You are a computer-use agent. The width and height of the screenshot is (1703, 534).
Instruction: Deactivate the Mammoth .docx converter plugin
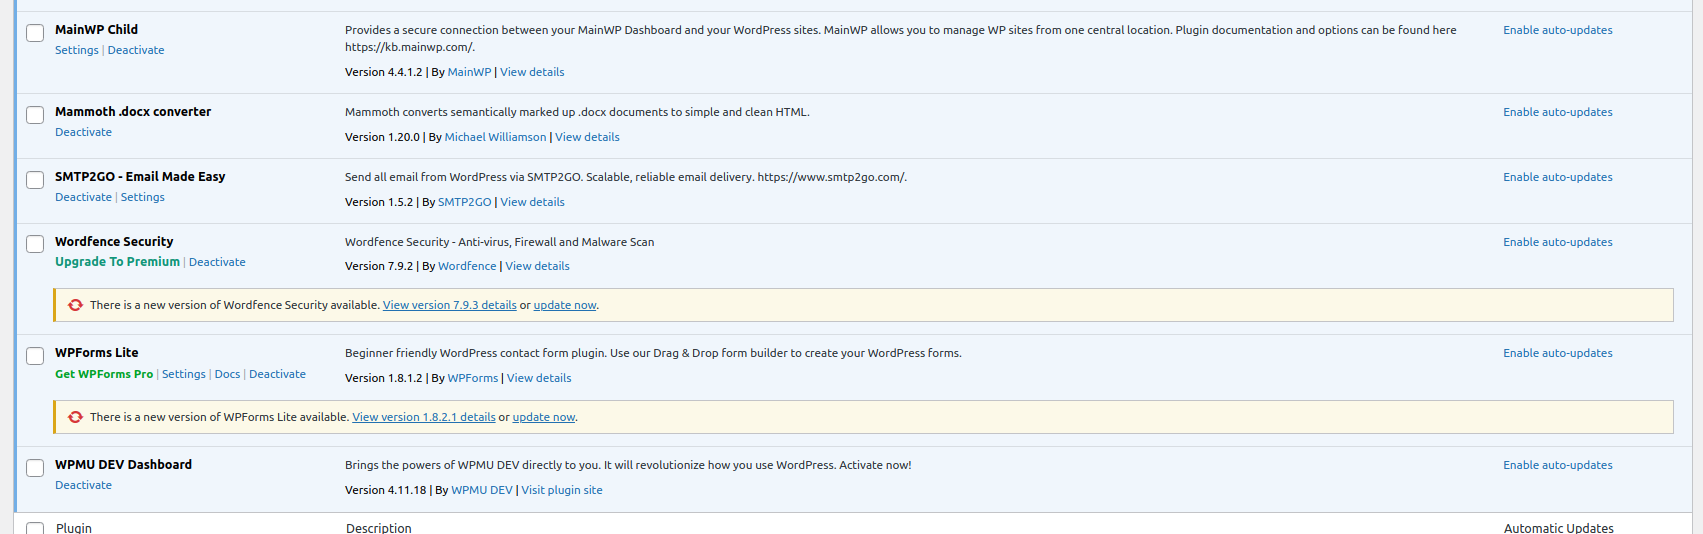click(x=83, y=132)
